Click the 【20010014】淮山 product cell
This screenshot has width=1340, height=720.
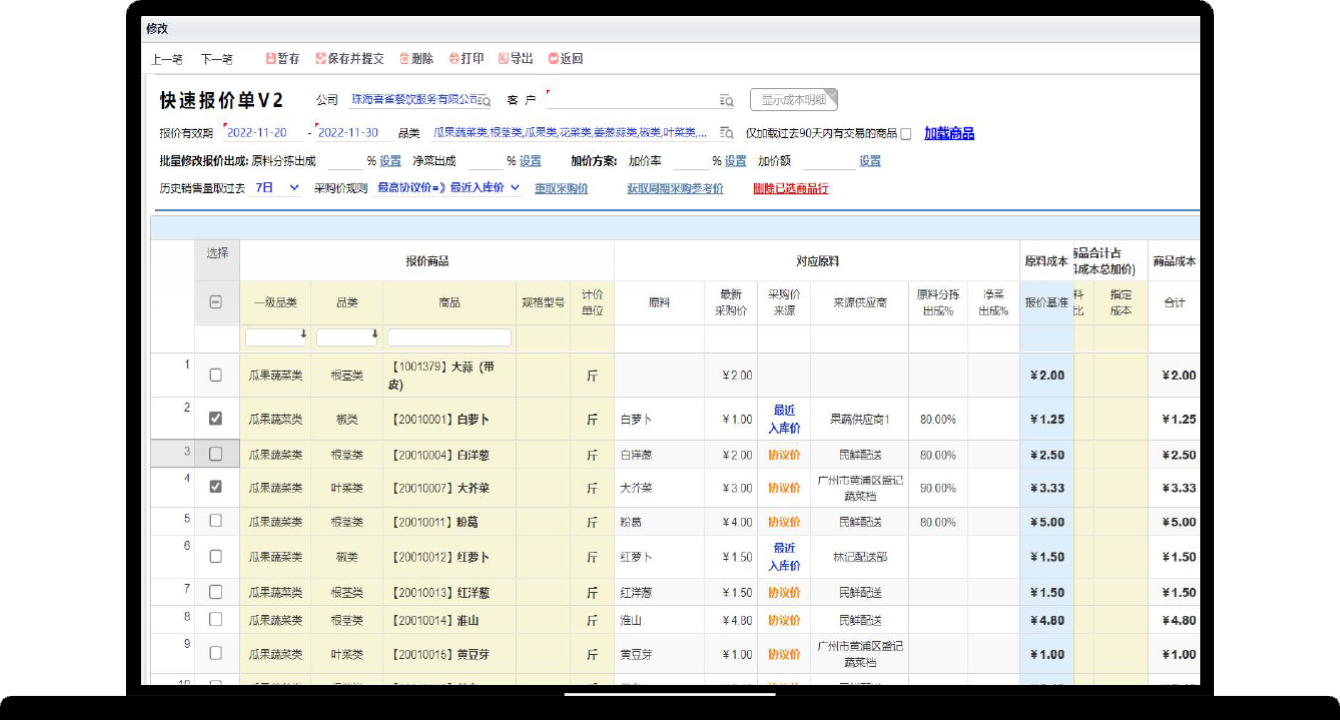(x=449, y=620)
